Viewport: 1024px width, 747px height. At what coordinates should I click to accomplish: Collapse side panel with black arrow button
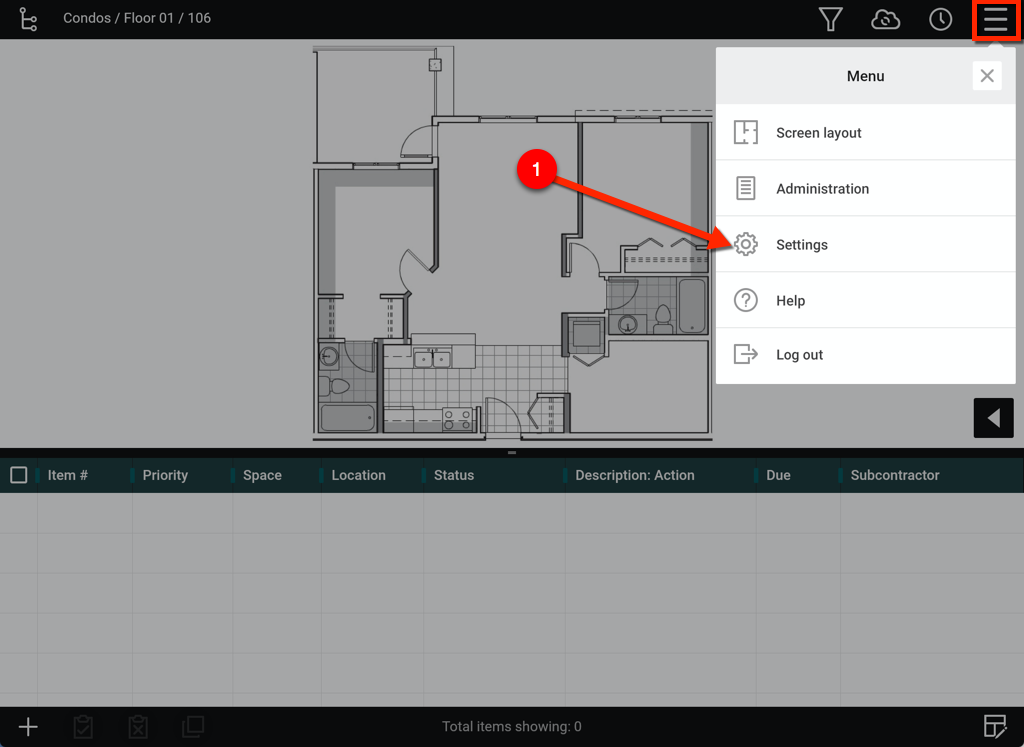(993, 418)
